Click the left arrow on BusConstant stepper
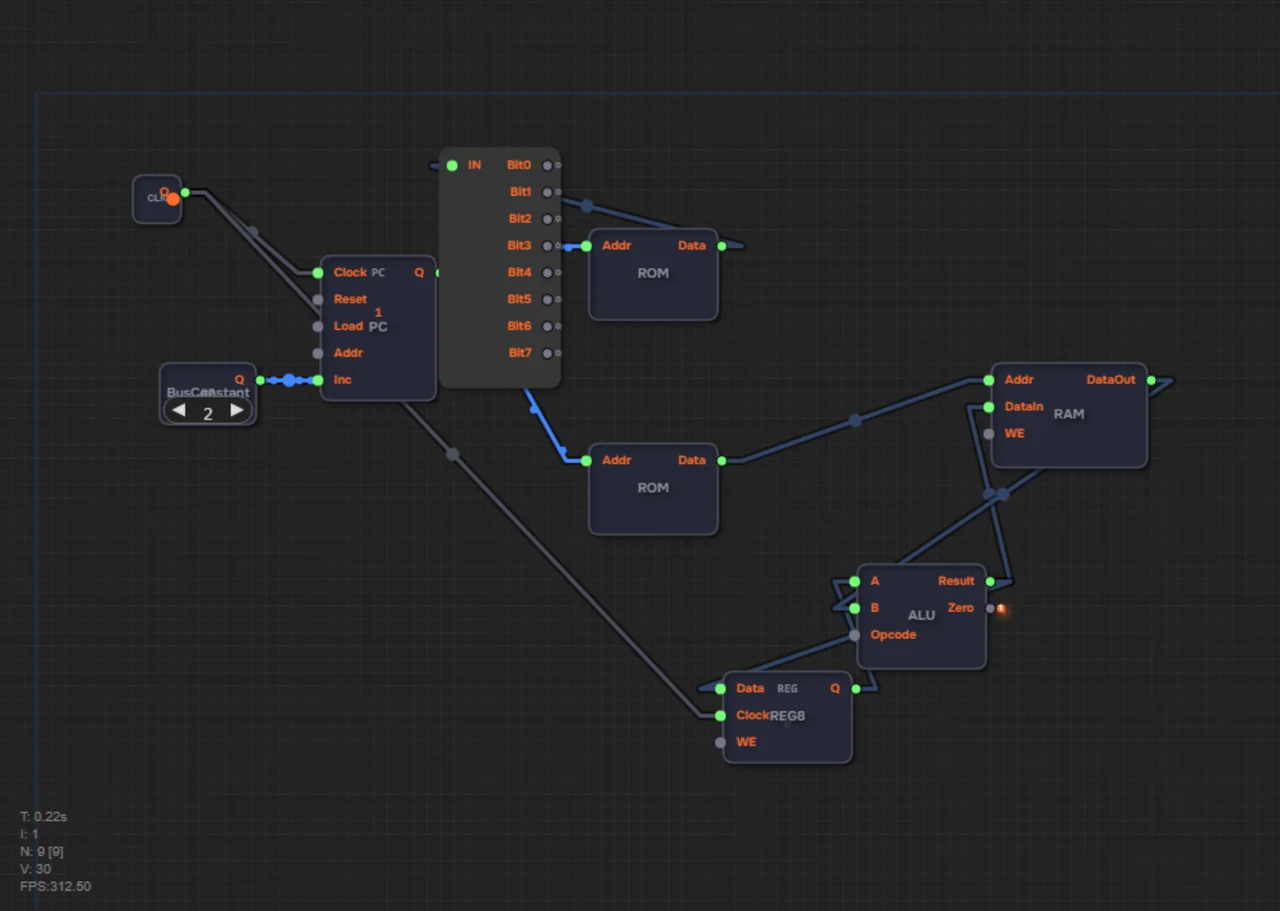The width and height of the screenshot is (1280, 911). click(x=178, y=410)
